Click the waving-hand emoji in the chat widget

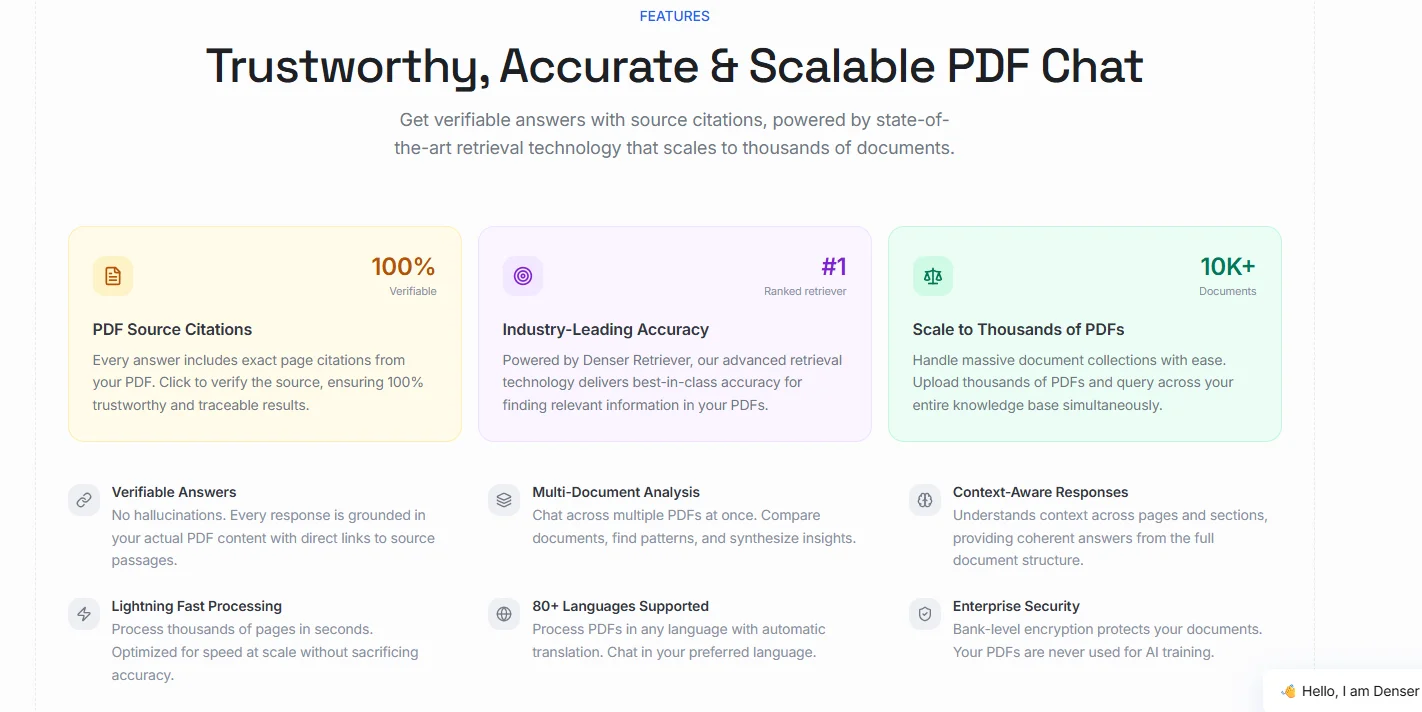pos(1287,690)
